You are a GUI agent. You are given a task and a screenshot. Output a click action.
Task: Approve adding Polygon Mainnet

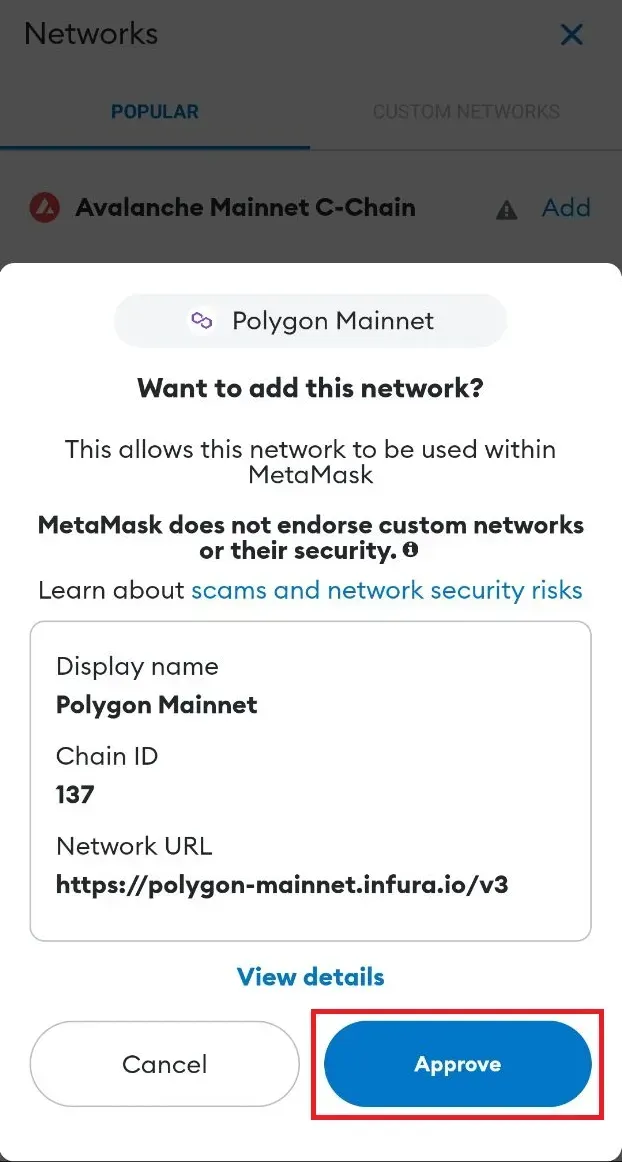click(457, 1064)
